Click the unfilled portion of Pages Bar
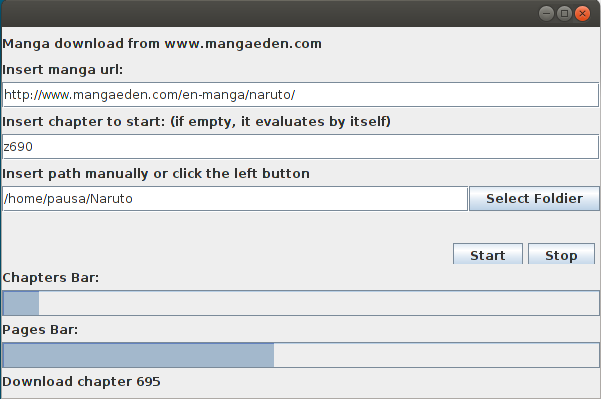 tap(436, 355)
